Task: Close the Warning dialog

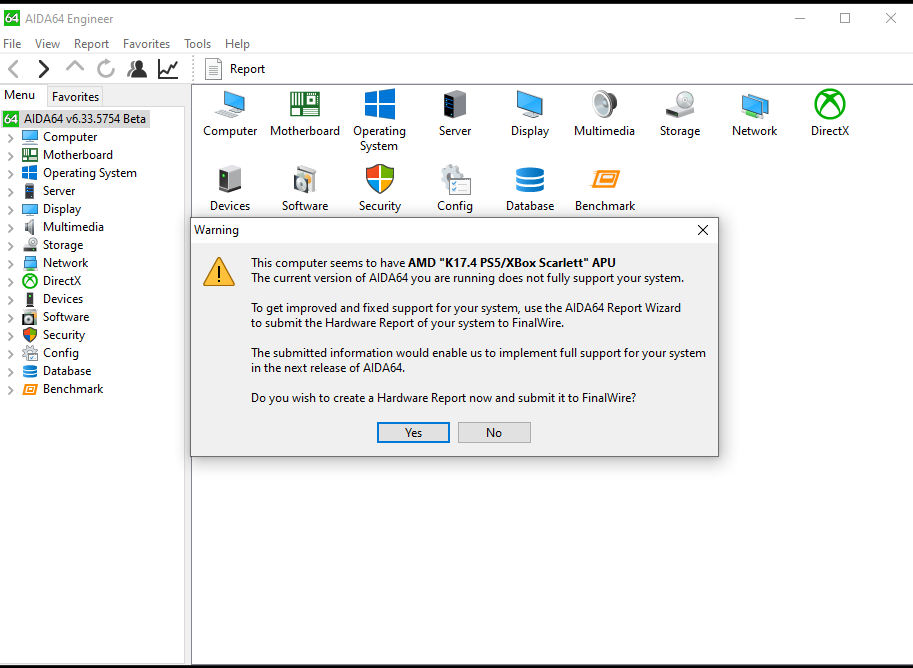Action: click(703, 230)
